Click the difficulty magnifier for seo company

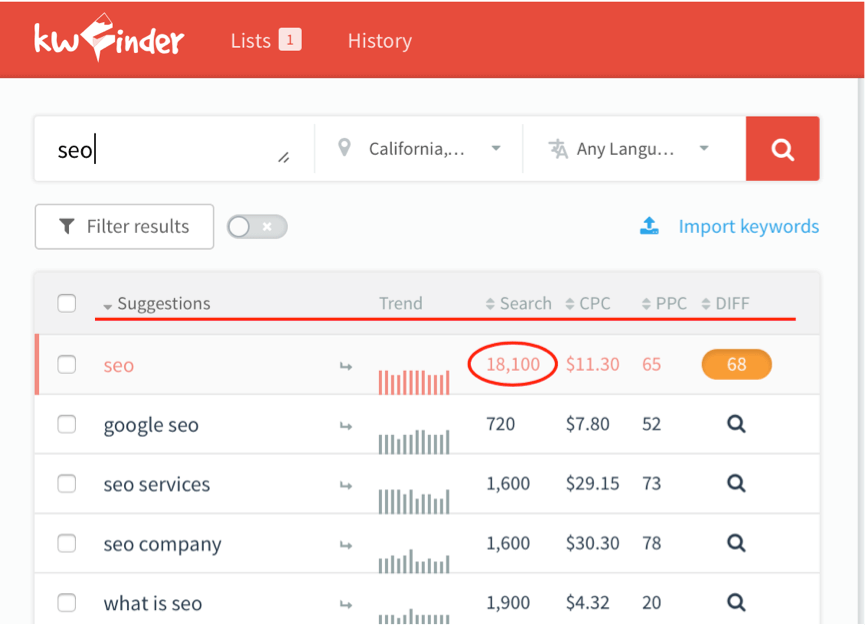736,543
